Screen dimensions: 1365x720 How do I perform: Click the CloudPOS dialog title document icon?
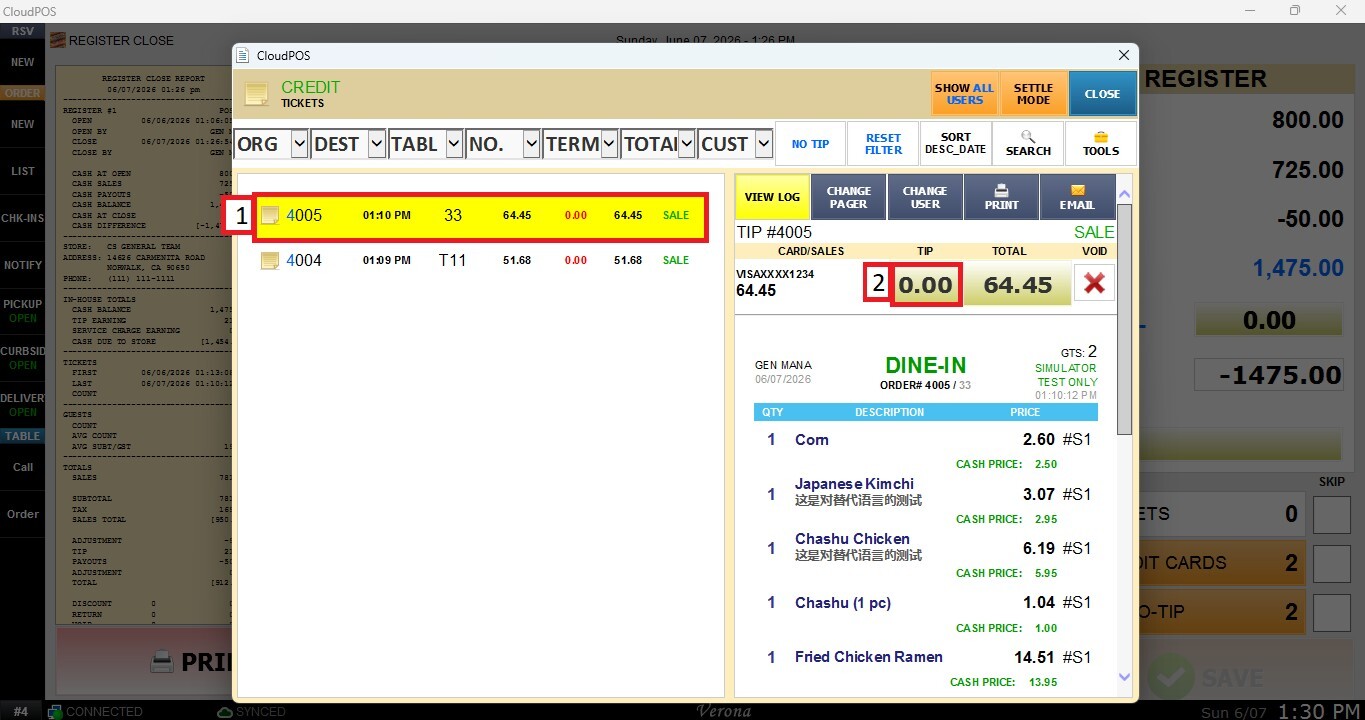pyautogui.click(x=242, y=55)
